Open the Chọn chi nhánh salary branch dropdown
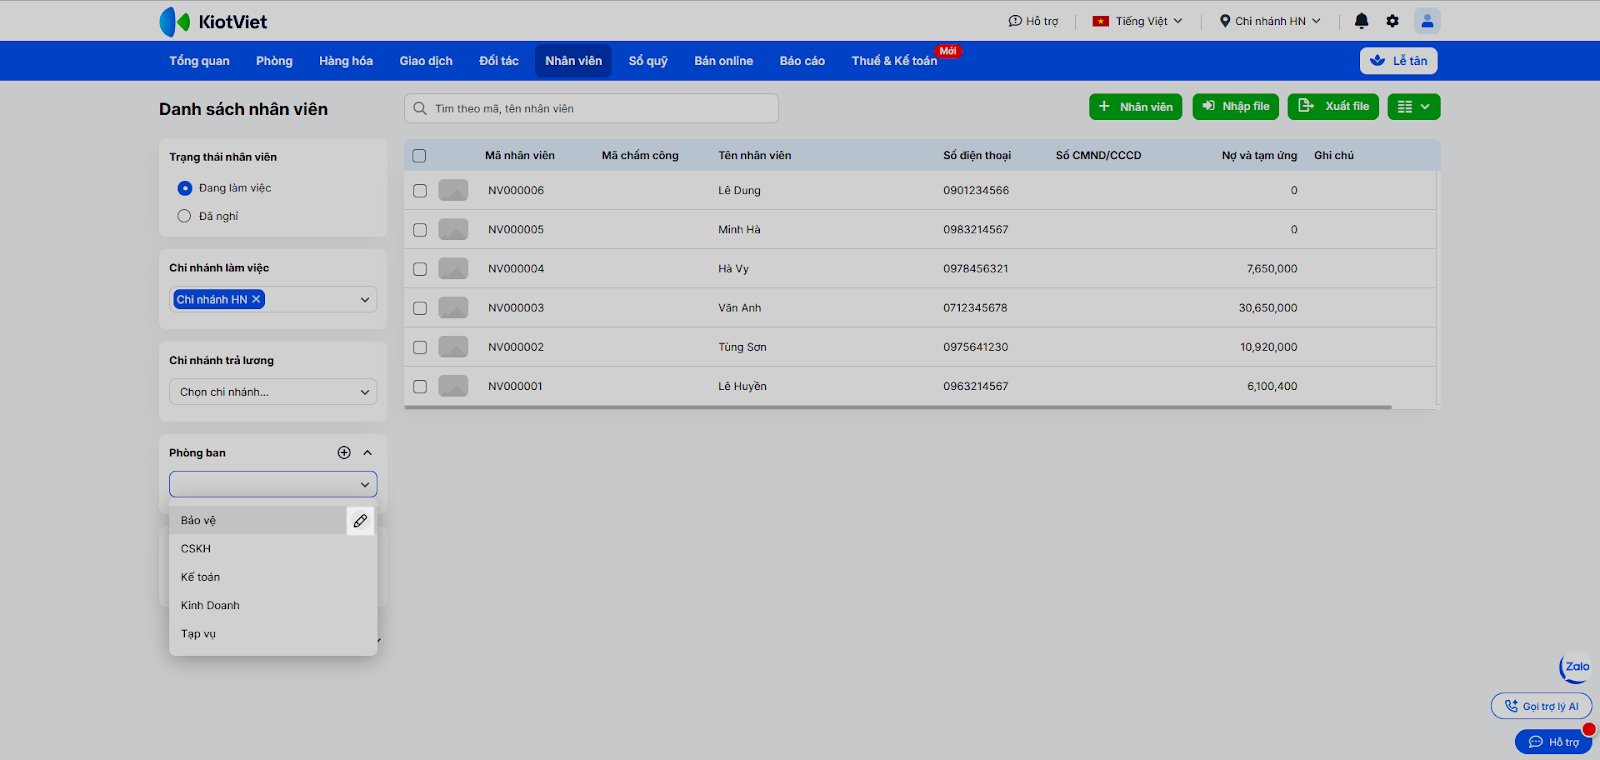This screenshot has width=1600, height=760. point(273,392)
